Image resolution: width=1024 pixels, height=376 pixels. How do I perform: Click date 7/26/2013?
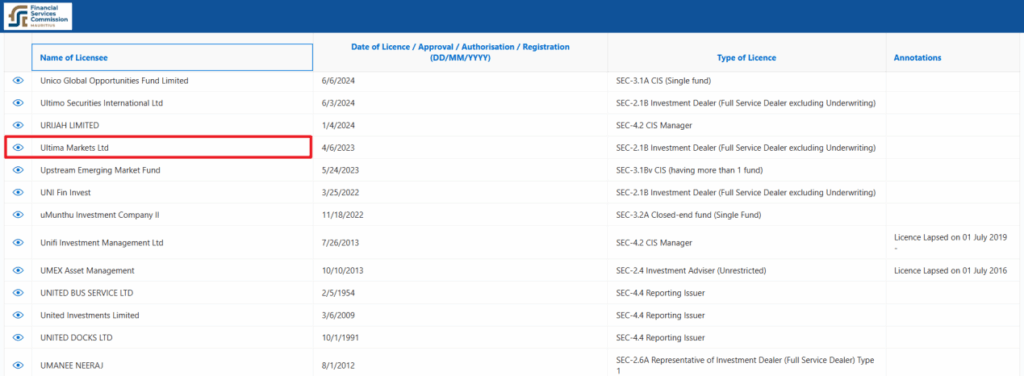point(340,243)
